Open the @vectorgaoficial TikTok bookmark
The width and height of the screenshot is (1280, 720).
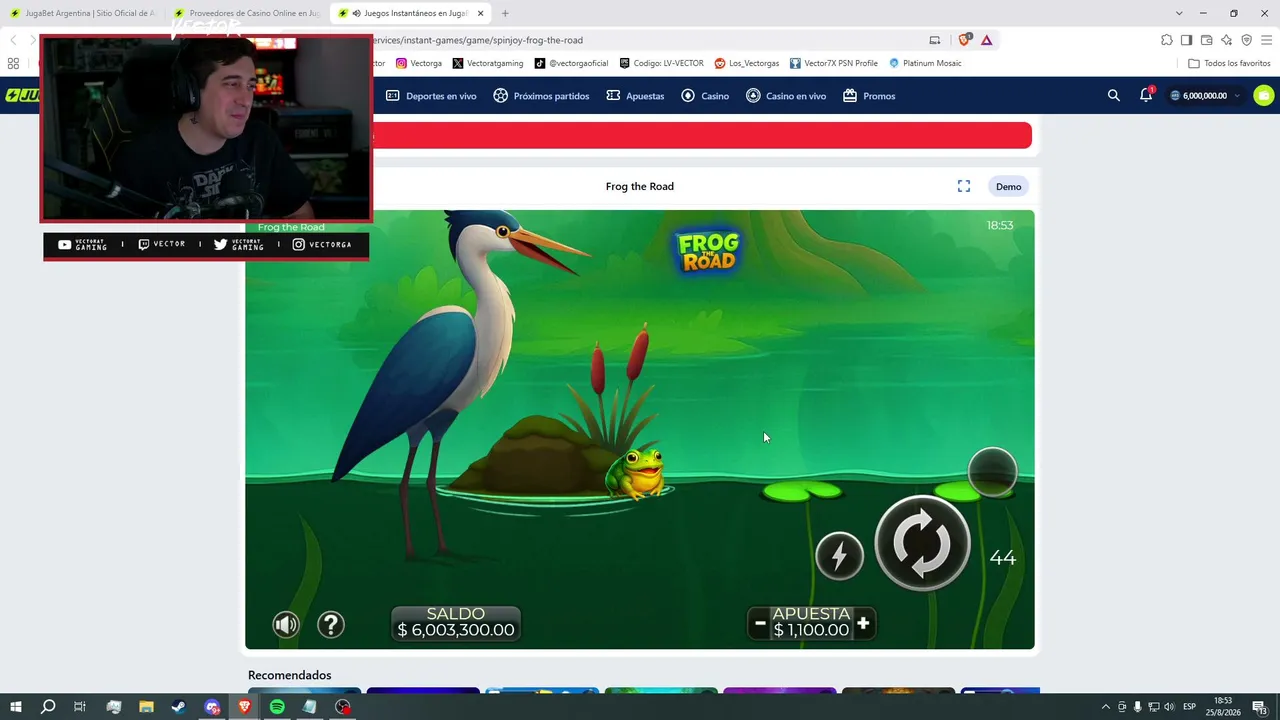pos(571,63)
